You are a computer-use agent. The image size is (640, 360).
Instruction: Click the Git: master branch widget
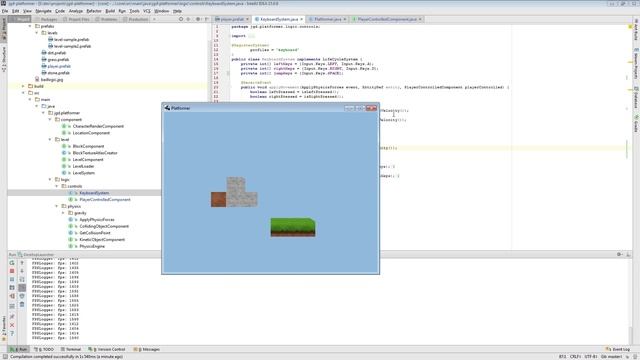[x=611, y=357]
